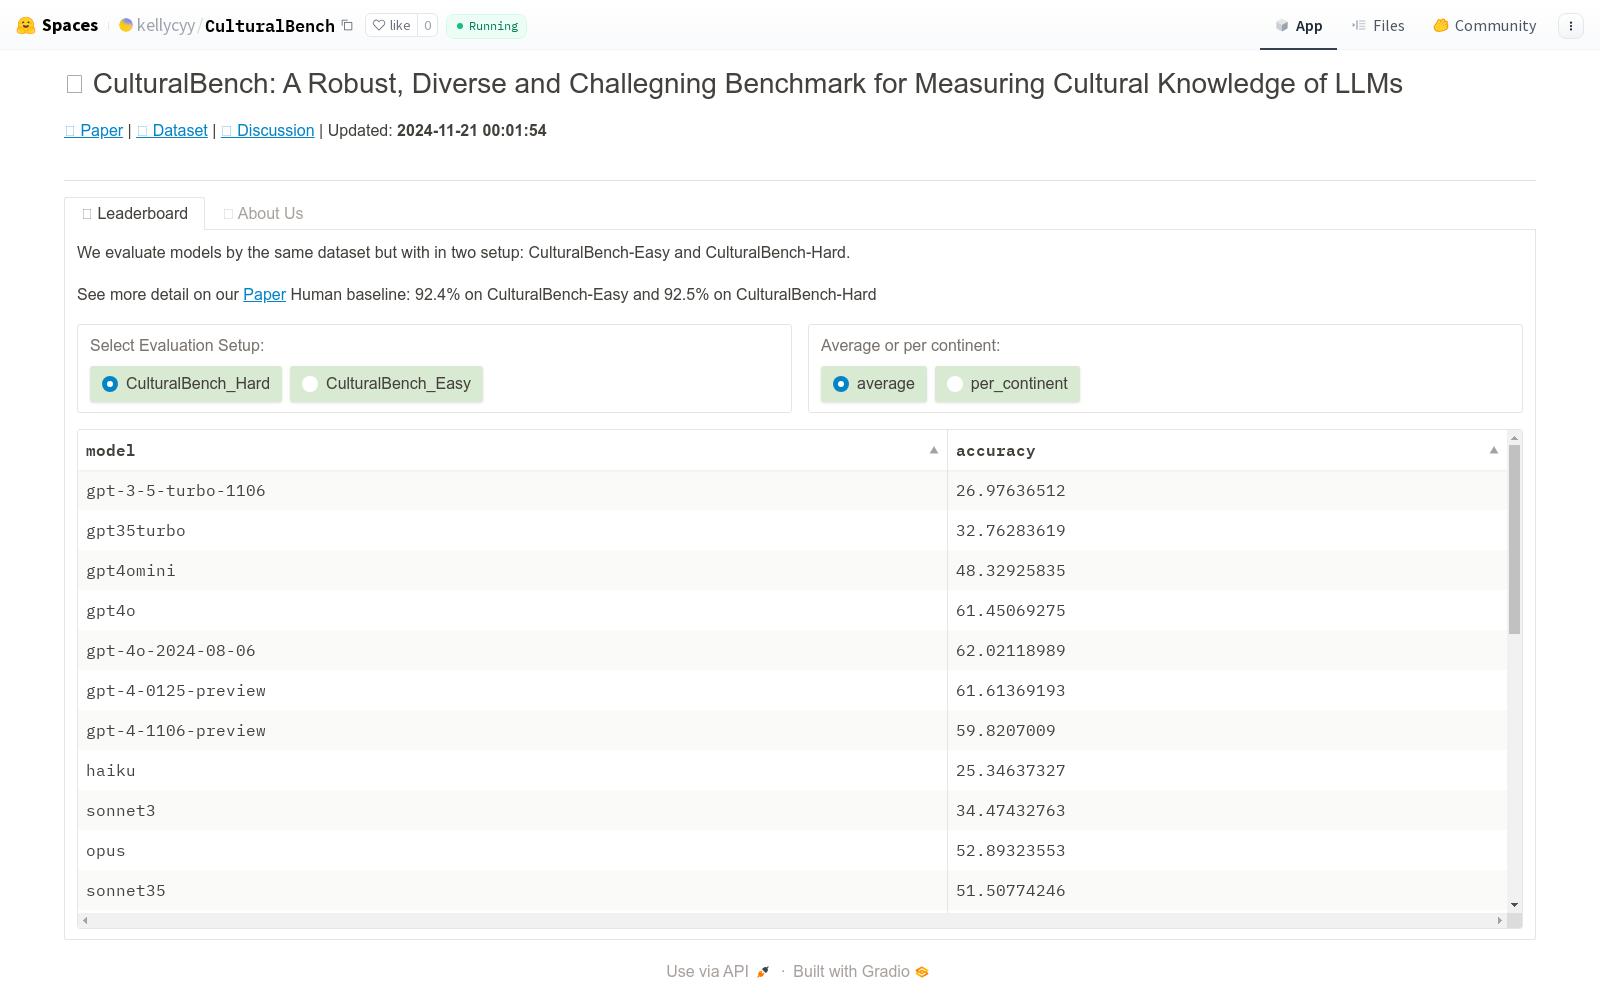Open the Community tab

tap(1484, 25)
